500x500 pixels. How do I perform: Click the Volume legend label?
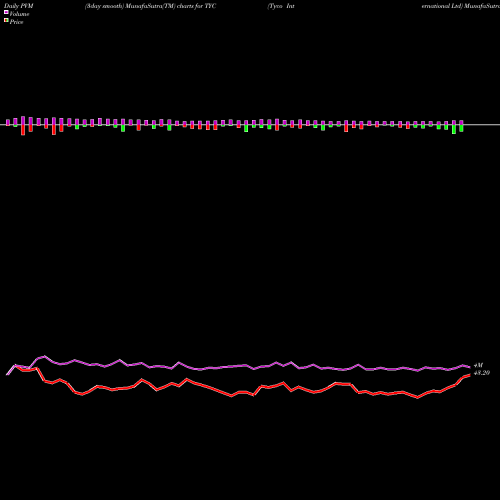(x=19, y=14)
